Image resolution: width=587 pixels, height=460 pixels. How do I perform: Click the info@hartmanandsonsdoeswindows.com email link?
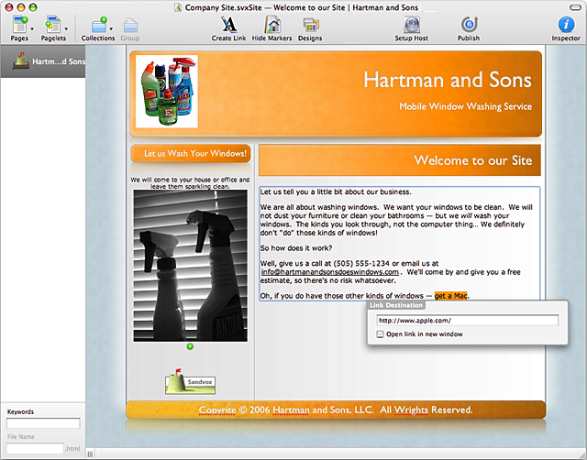pyautogui.click(x=330, y=272)
